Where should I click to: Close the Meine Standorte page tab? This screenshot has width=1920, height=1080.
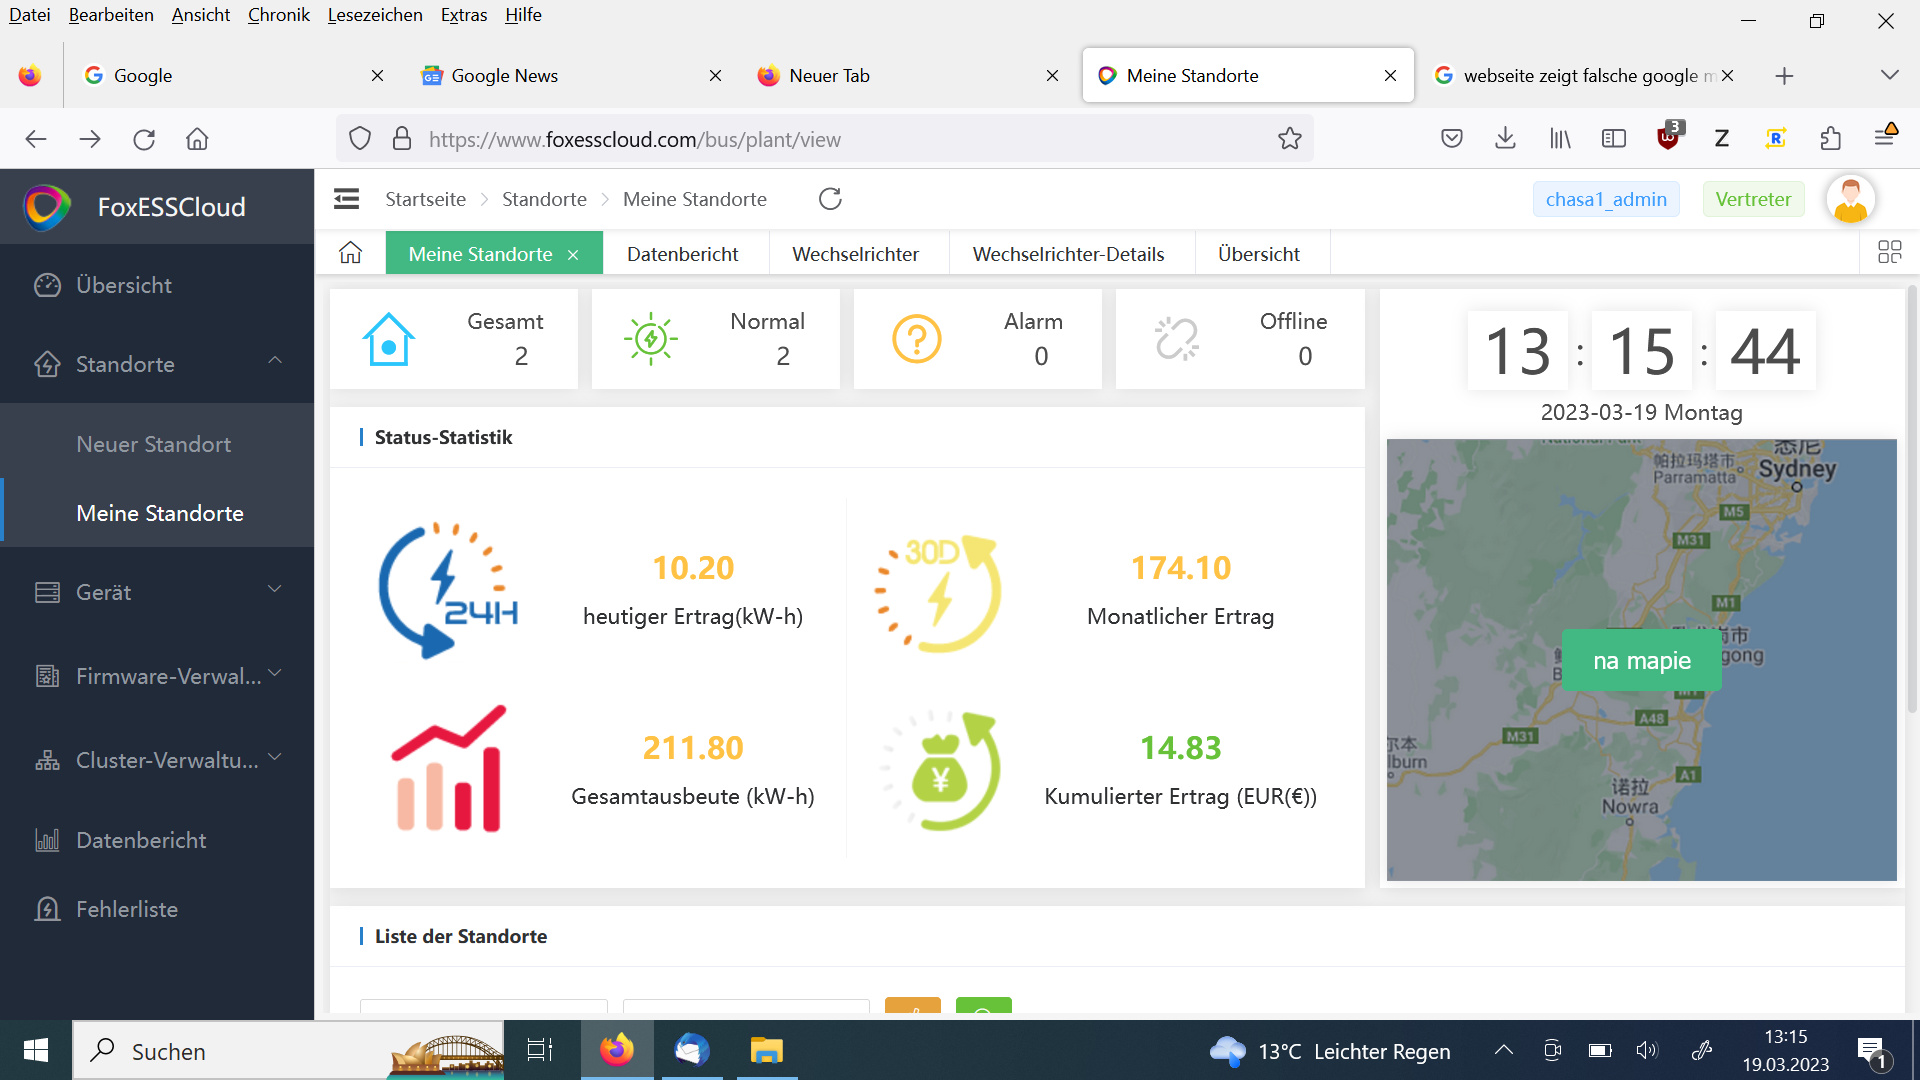pyautogui.click(x=573, y=255)
